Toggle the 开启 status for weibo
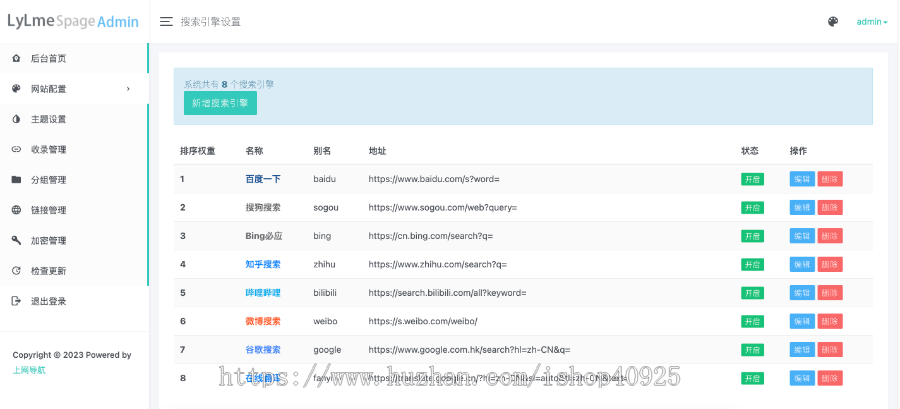Image resolution: width=900 pixels, height=409 pixels. [x=752, y=321]
